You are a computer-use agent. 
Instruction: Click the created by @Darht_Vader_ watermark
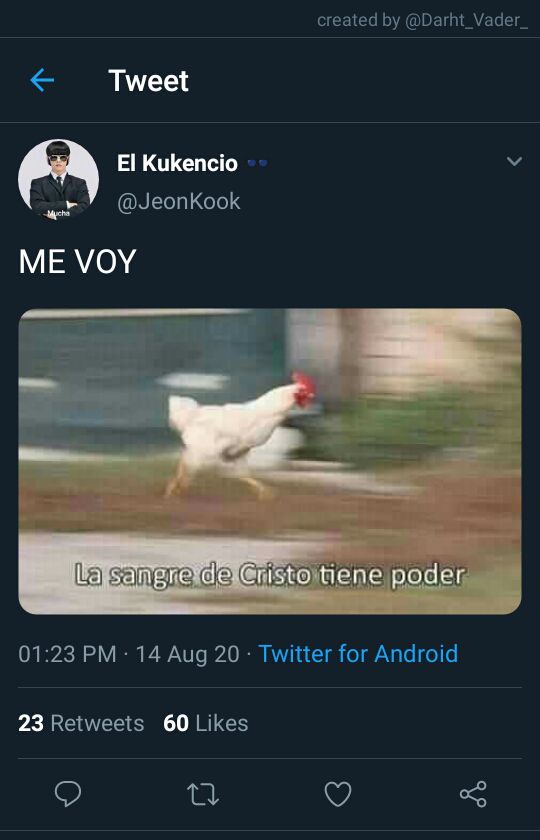coord(422,20)
